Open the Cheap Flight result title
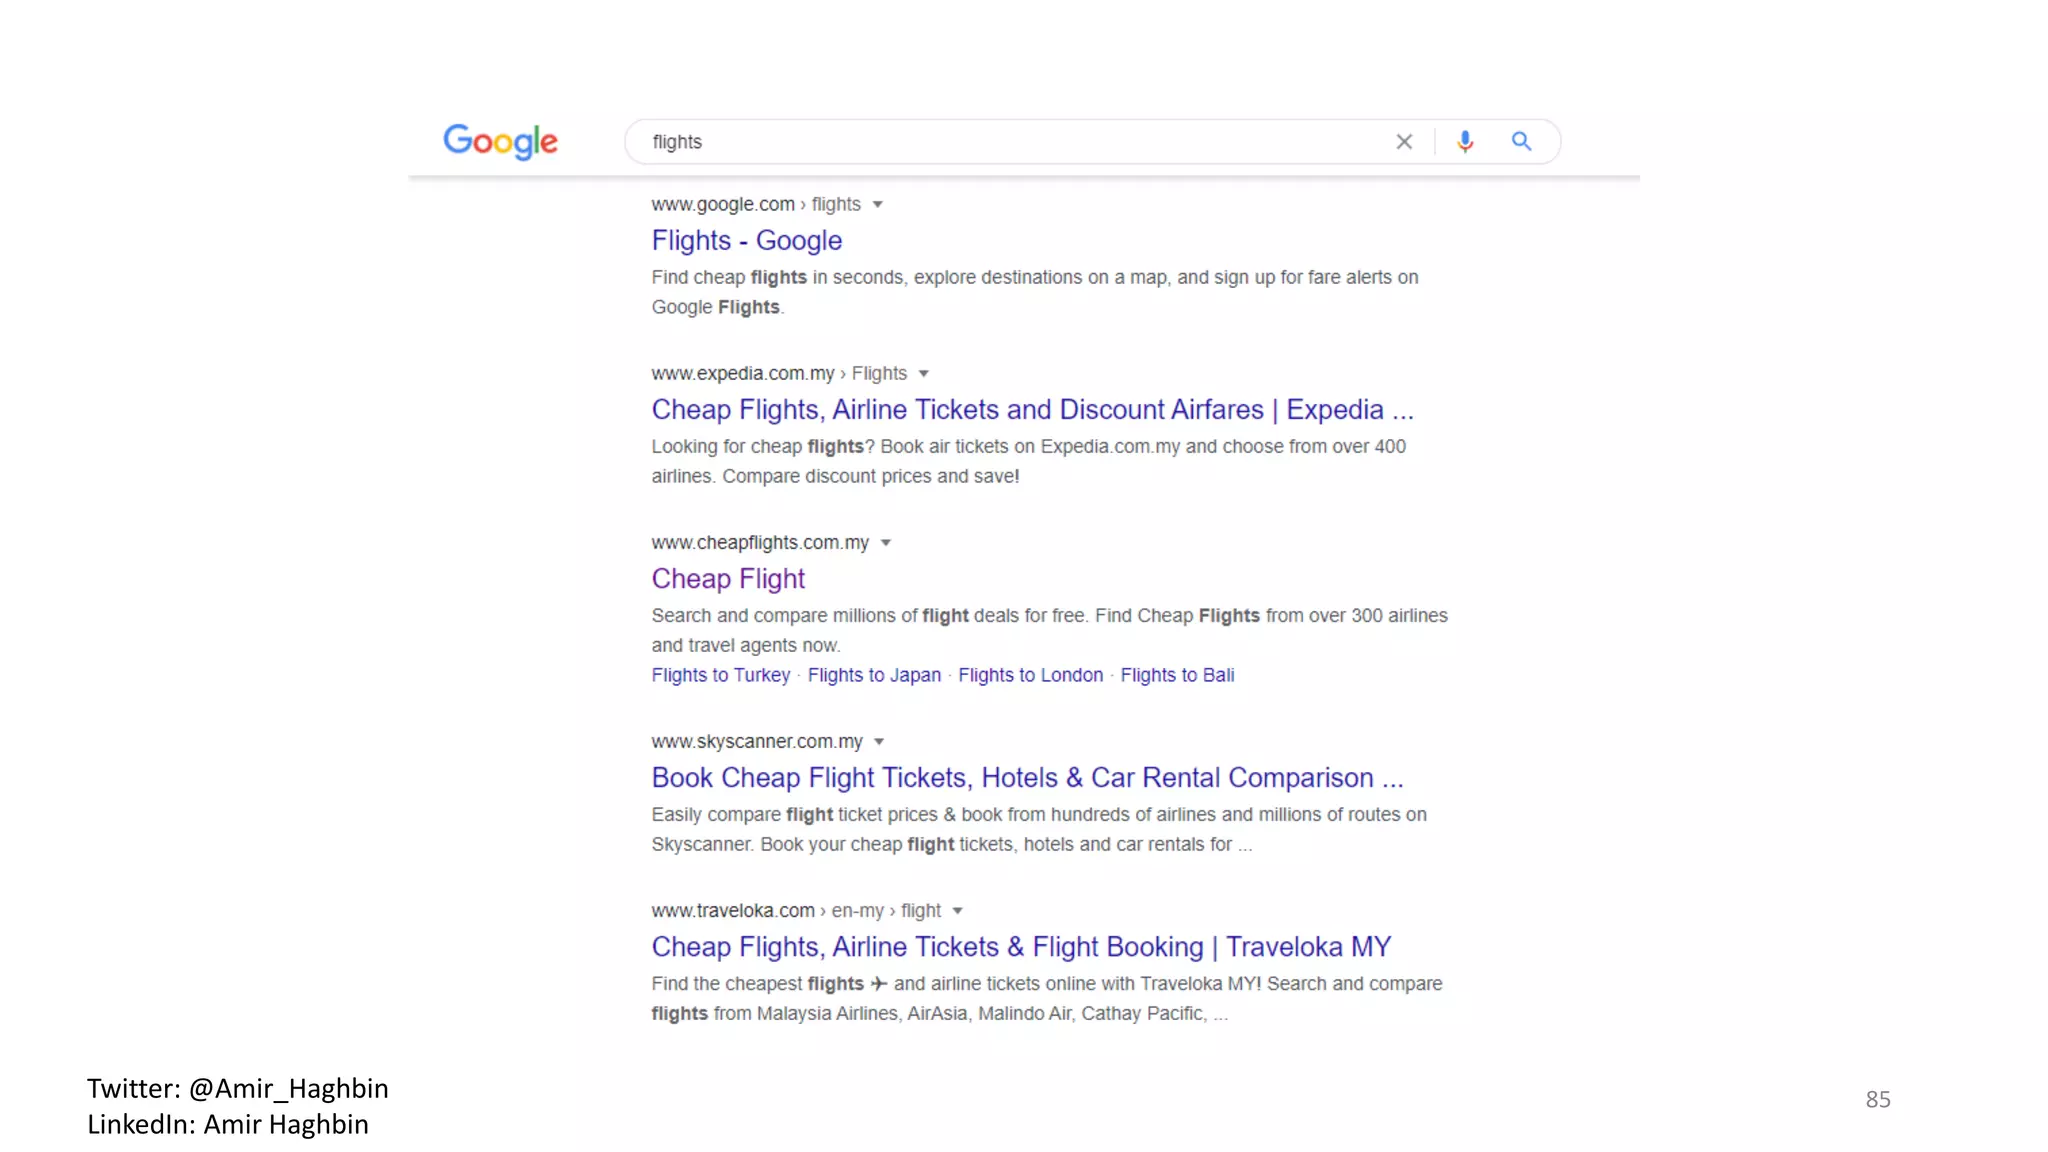2048x1152 pixels. [x=728, y=579]
